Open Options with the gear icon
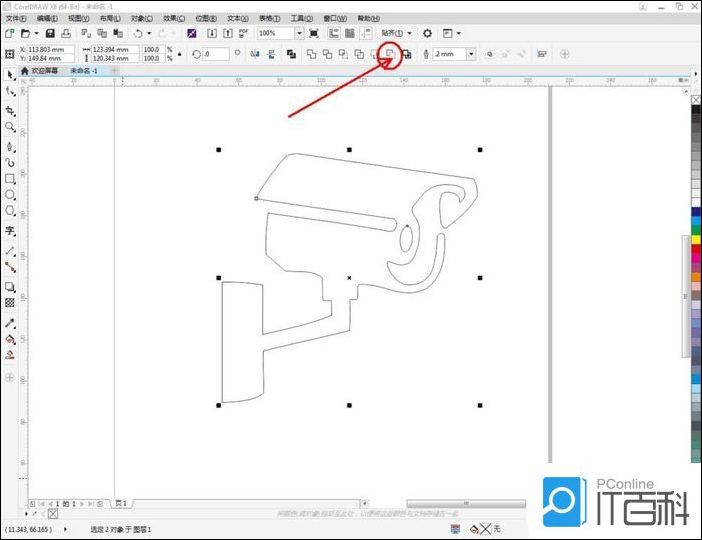The height and width of the screenshot is (540, 702). 428,33
